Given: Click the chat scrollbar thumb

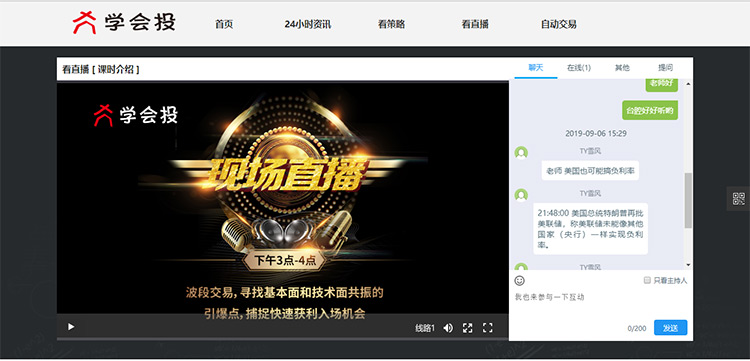Looking at the screenshot, I should (688, 200).
